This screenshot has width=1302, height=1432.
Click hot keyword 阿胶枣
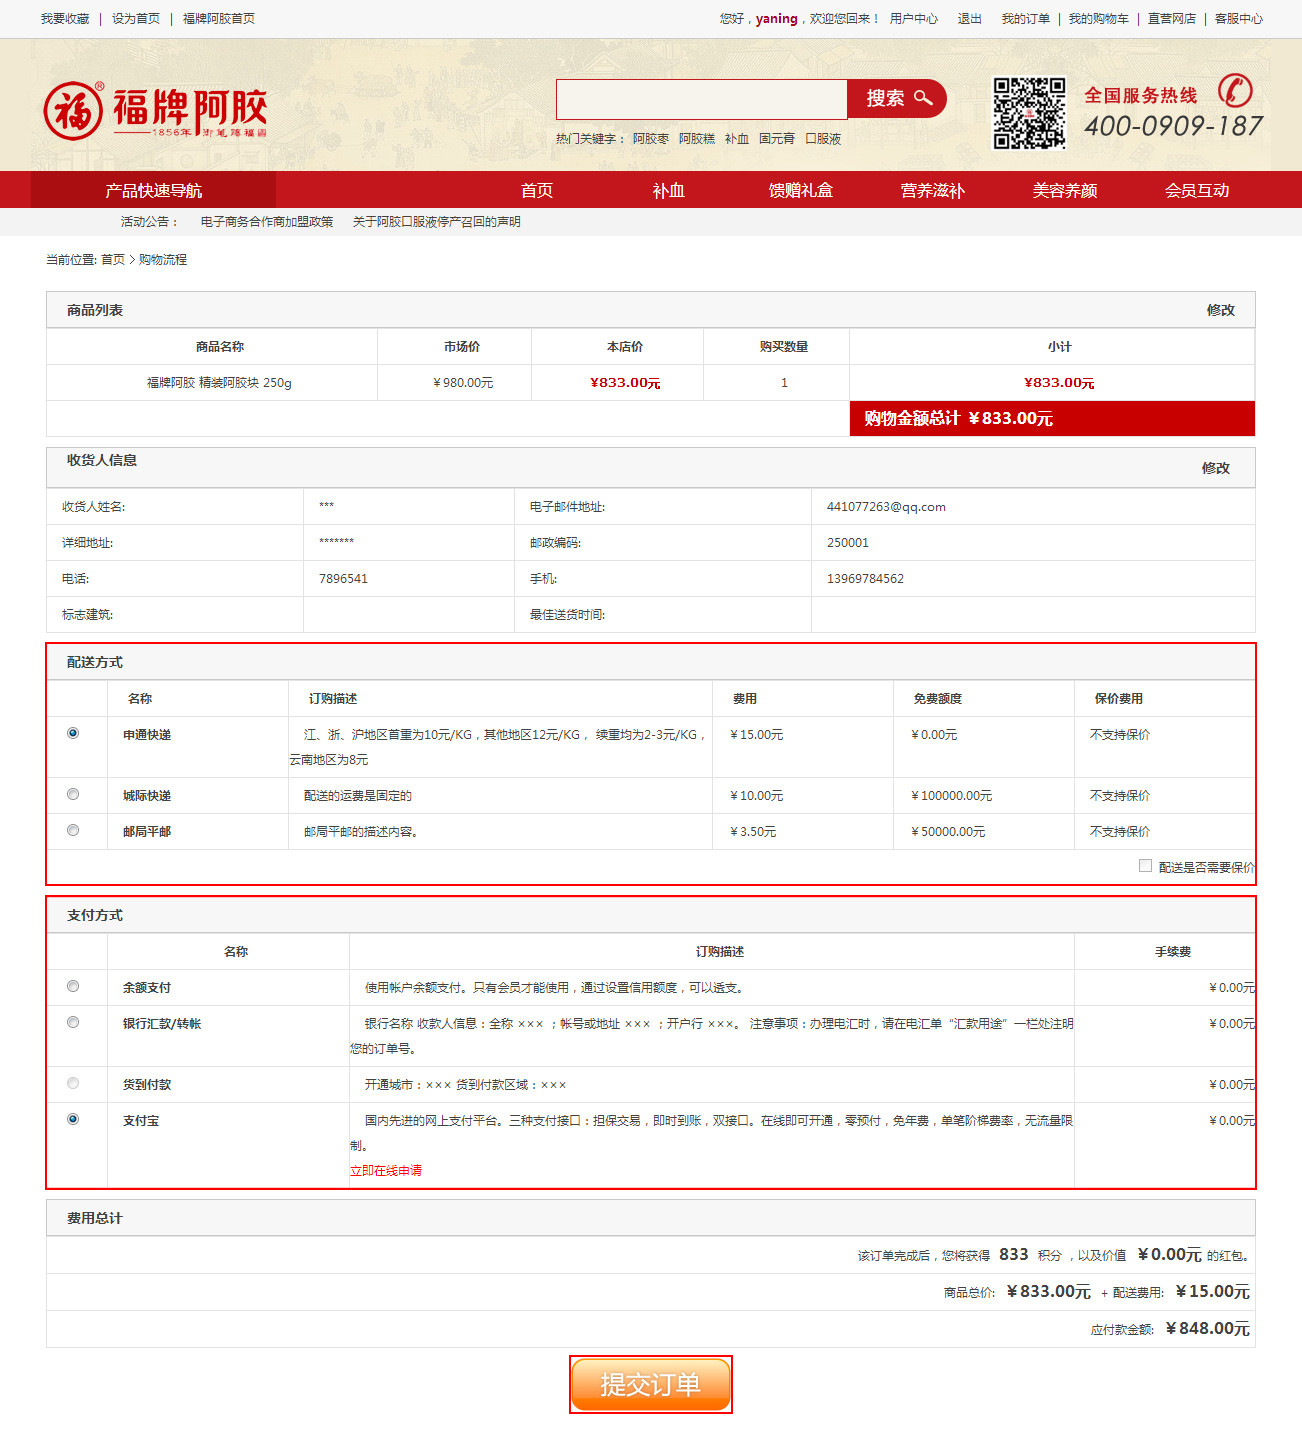point(651,139)
